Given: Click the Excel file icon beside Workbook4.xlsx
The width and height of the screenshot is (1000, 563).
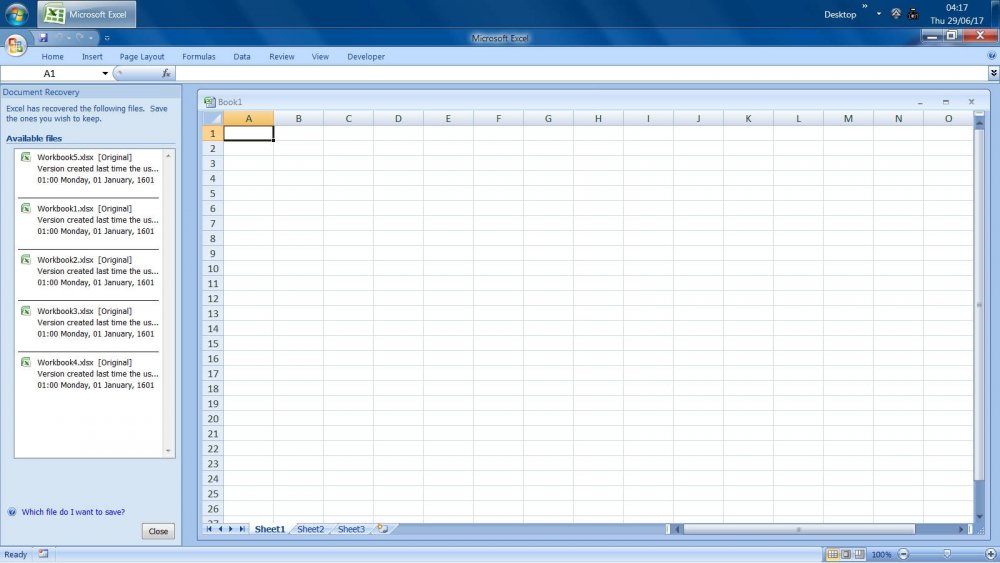Looking at the screenshot, I should tap(26, 362).
